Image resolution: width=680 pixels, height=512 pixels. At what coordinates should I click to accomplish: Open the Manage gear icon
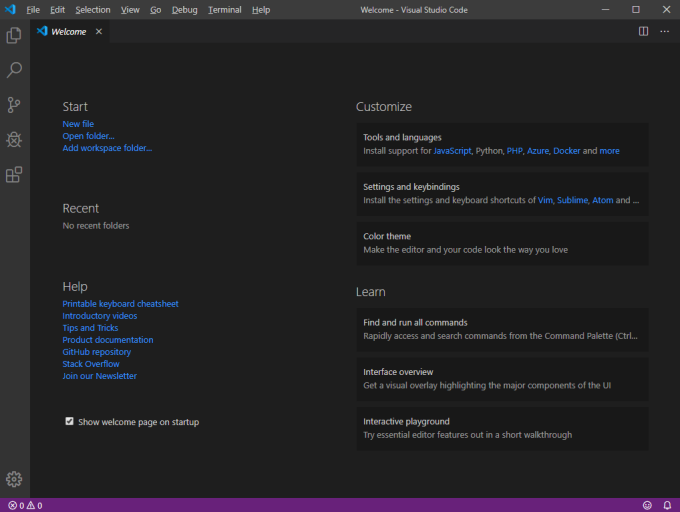point(14,479)
